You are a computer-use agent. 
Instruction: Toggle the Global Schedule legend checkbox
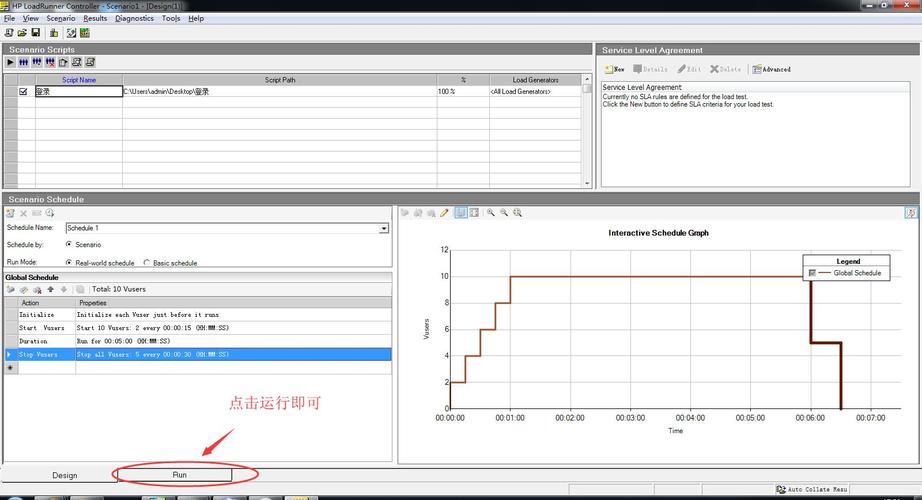[812, 273]
